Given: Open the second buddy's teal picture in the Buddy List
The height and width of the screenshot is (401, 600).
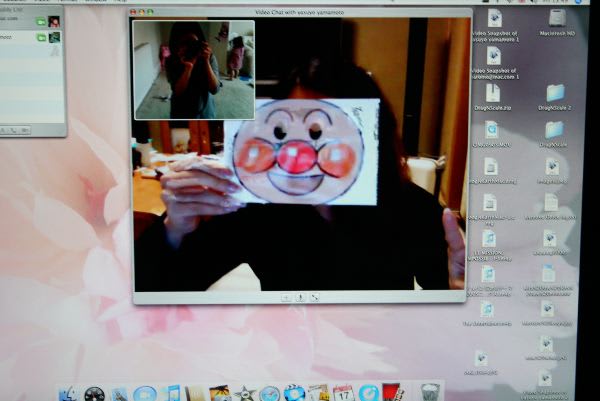Looking at the screenshot, I should tap(54, 37).
